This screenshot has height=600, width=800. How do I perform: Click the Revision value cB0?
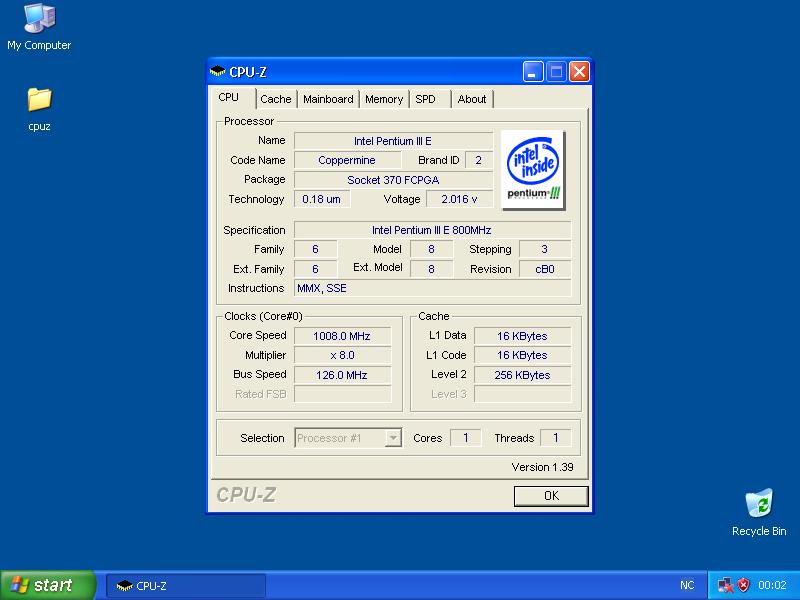[x=545, y=269]
